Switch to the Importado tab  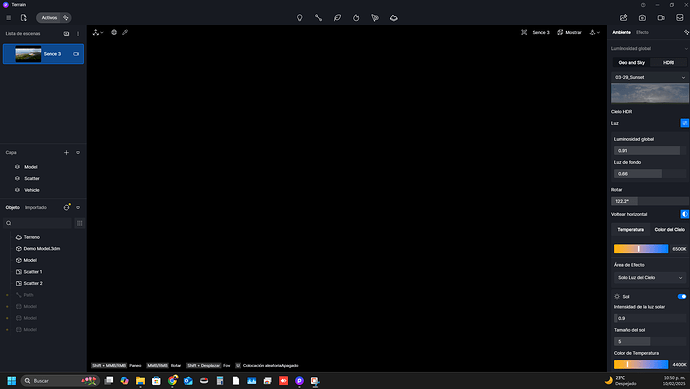click(x=36, y=207)
